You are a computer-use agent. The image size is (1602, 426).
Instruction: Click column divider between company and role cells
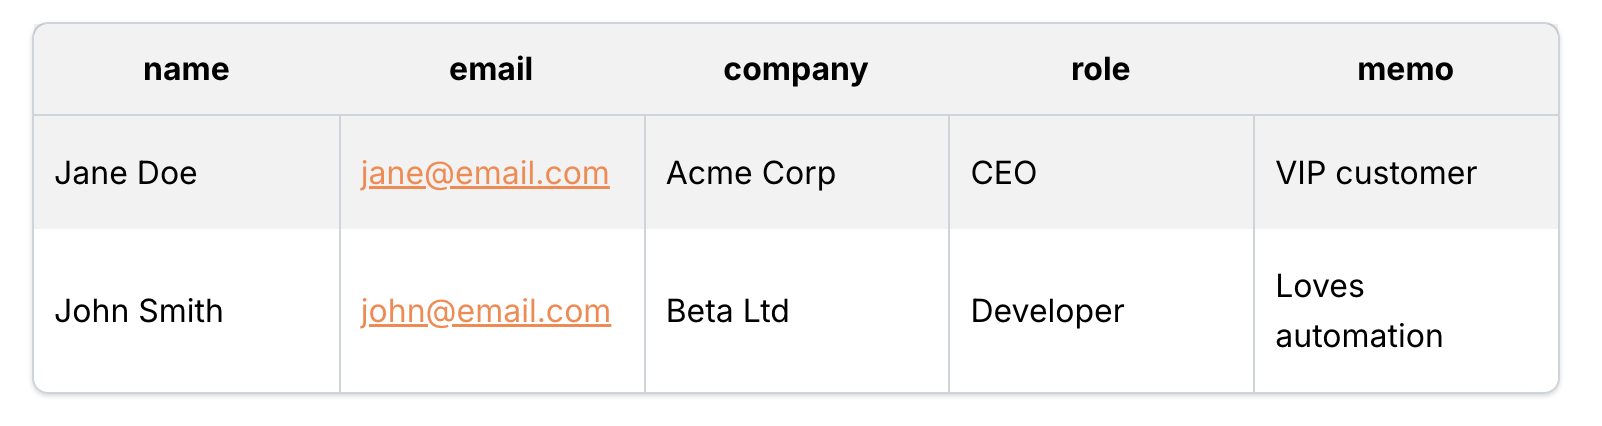[x=949, y=254]
